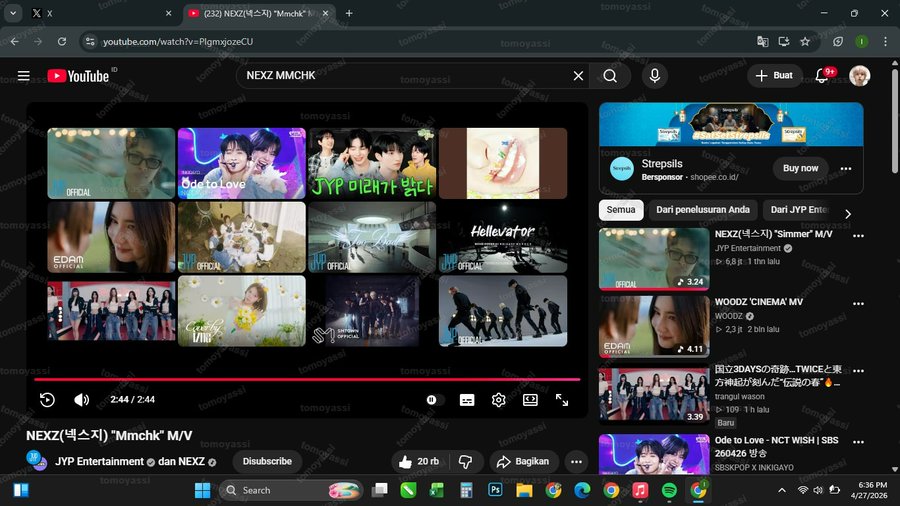Clear the NEXZ MMCHK search text
The image size is (900, 506).
(x=578, y=76)
